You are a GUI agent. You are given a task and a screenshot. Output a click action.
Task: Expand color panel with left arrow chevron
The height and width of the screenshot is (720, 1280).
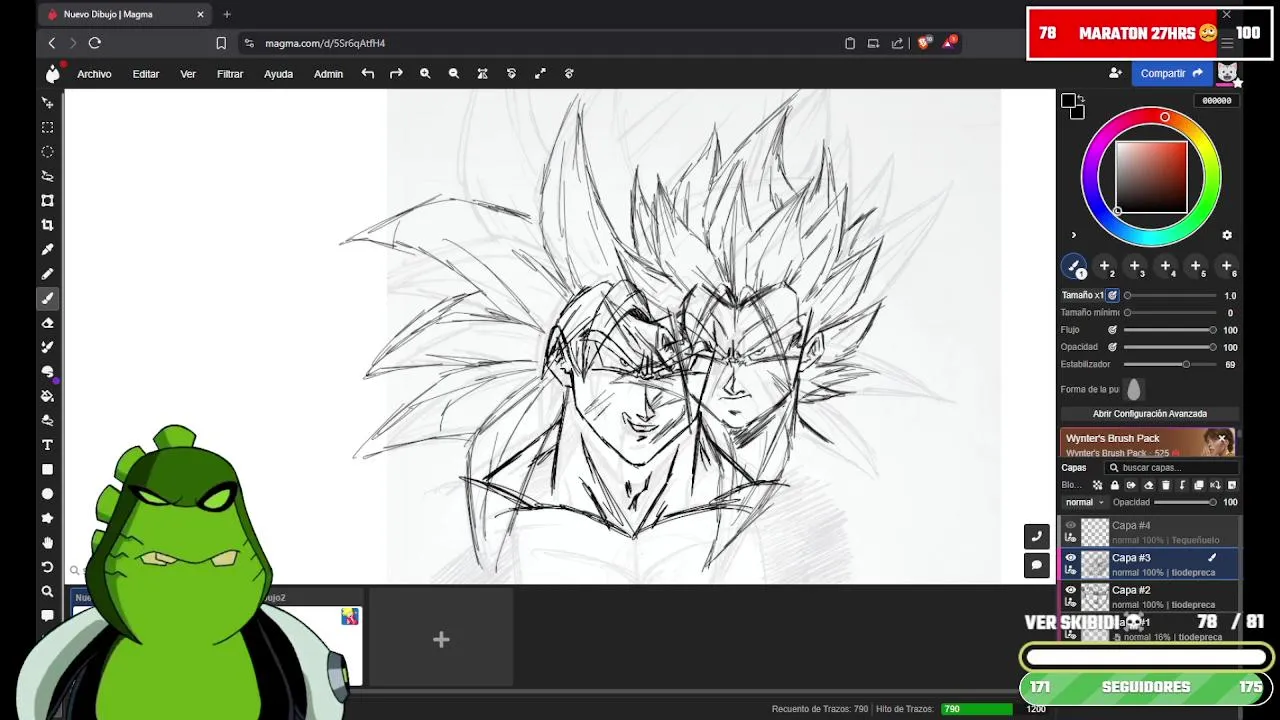pos(1074,236)
